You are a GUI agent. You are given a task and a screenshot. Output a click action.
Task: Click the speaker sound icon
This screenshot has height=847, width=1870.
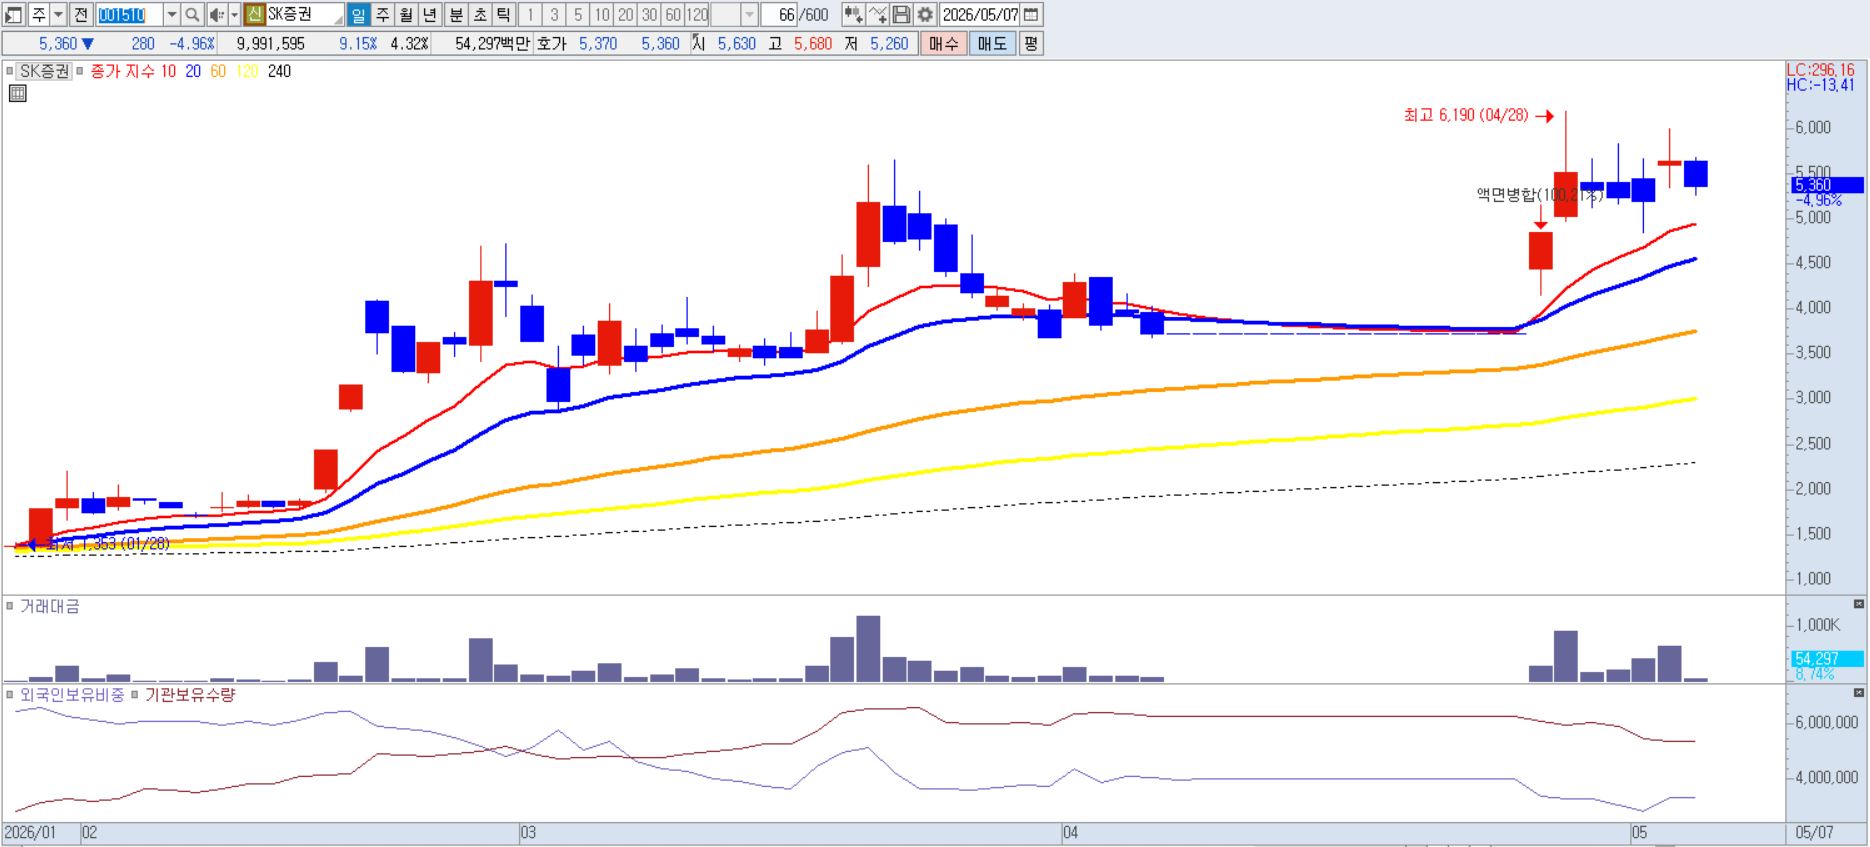(216, 15)
